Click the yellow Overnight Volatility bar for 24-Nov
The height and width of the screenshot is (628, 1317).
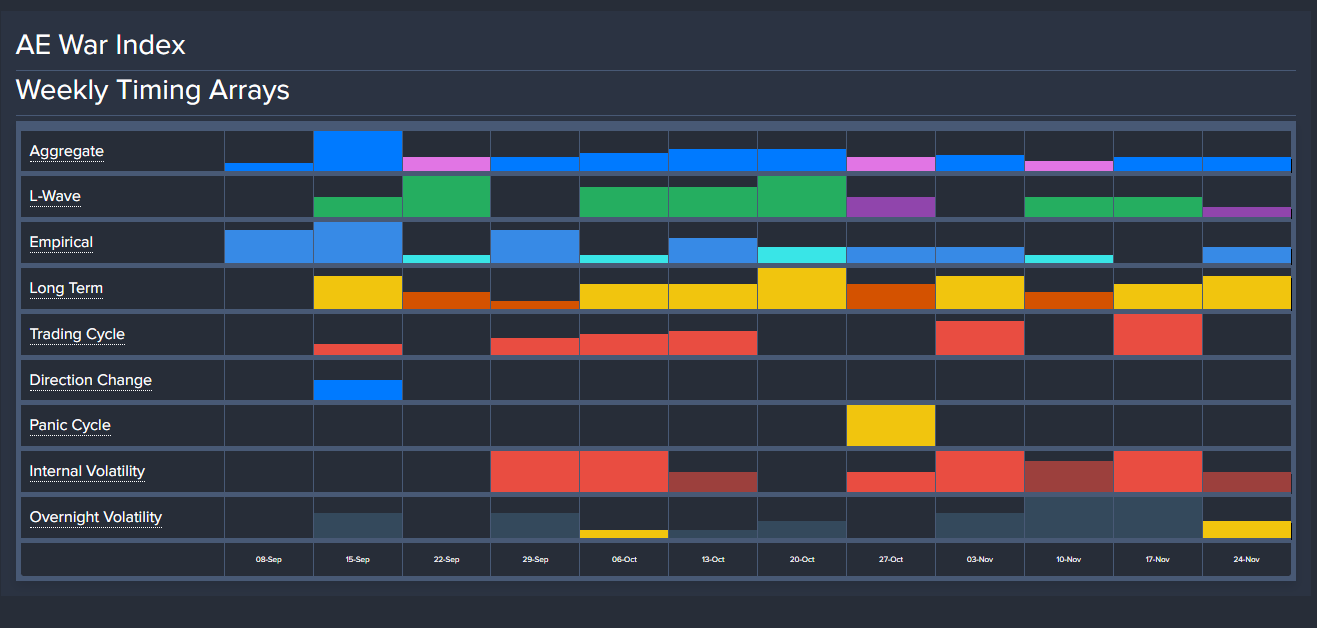pyautogui.click(x=1246, y=530)
